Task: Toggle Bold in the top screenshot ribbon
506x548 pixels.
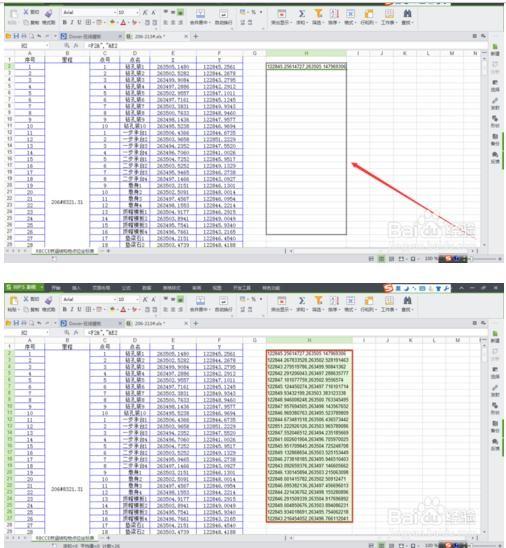Action: click(65, 22)
